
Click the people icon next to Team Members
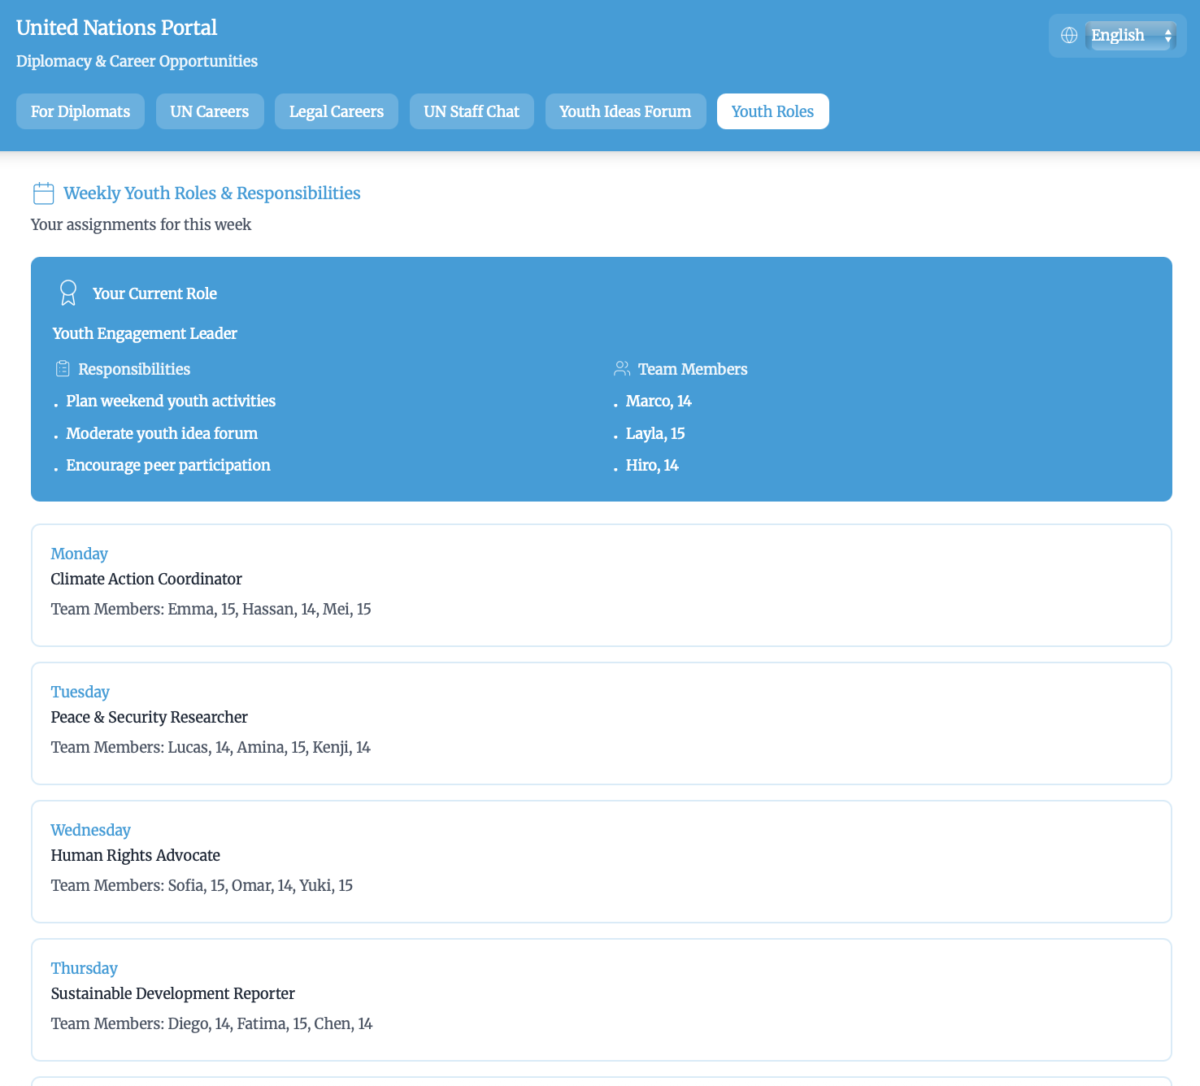[x=622, y=369]
